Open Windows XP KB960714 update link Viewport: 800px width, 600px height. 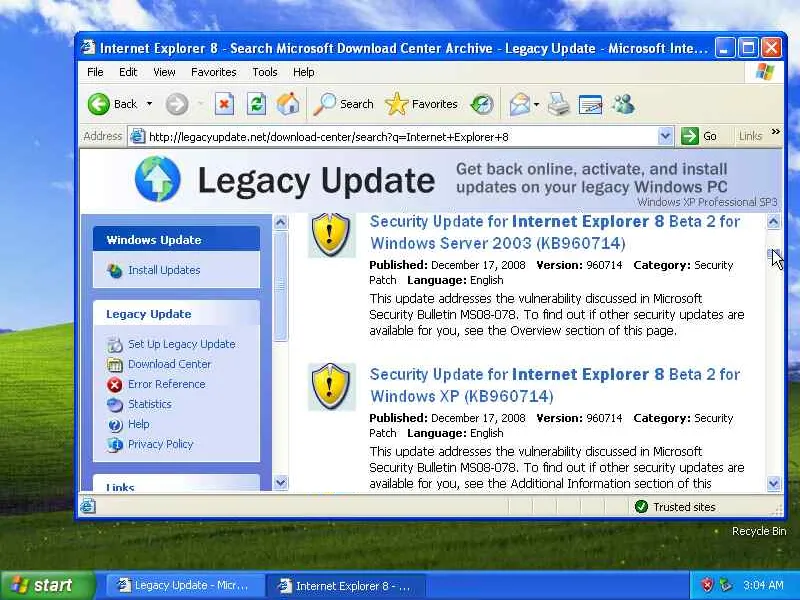(x=555, y=385)
